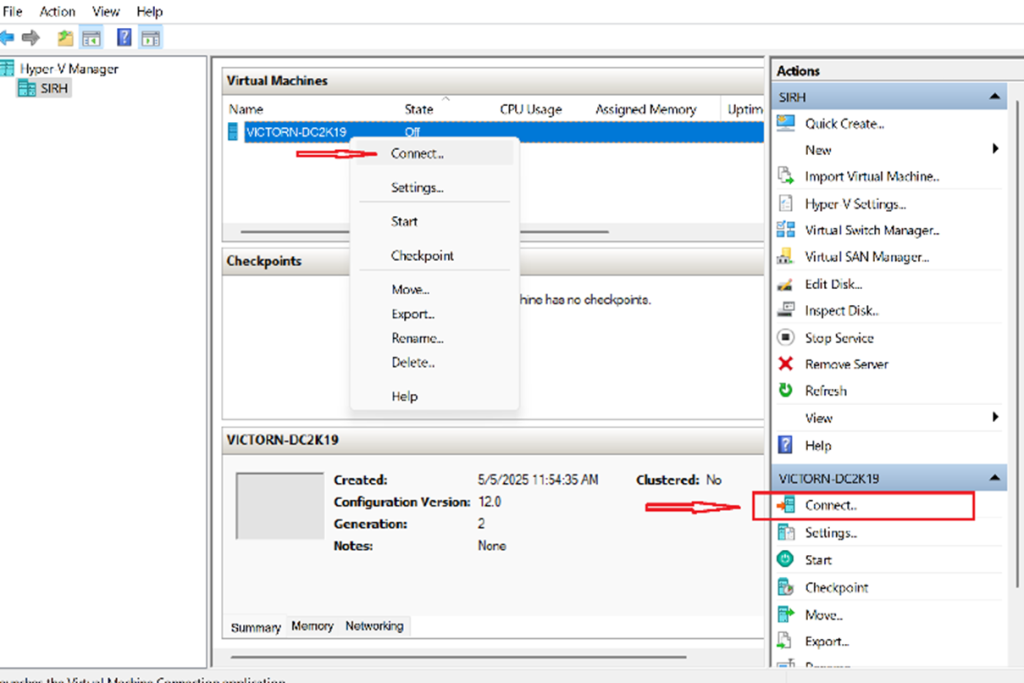Click the Stop Service icon
1024x683 pixels.
pos(786,337)
